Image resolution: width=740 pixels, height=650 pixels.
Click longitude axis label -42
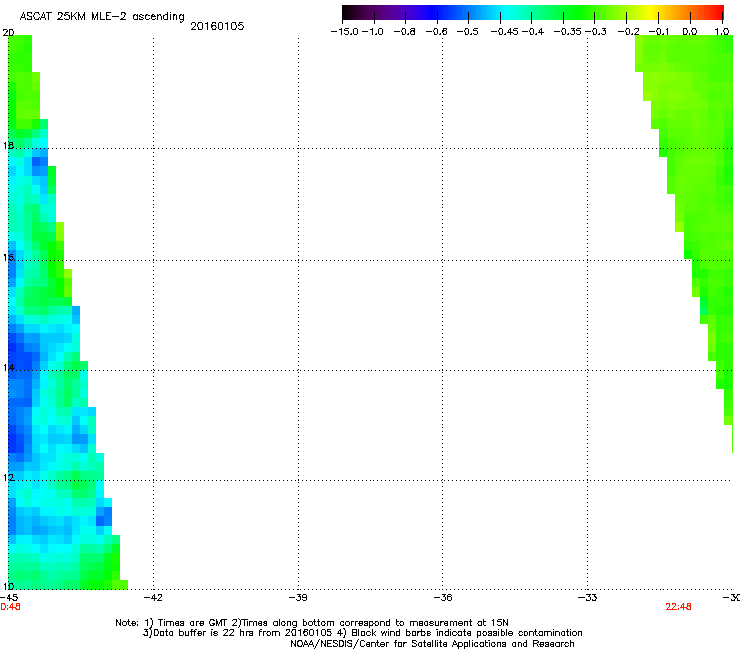tap(153, 598)
